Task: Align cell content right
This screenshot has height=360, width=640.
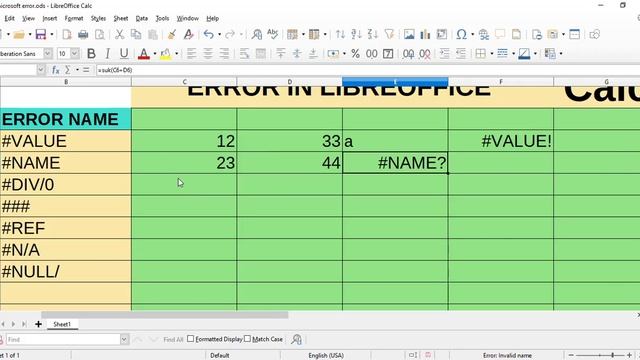Action: (x=224, y=54)
